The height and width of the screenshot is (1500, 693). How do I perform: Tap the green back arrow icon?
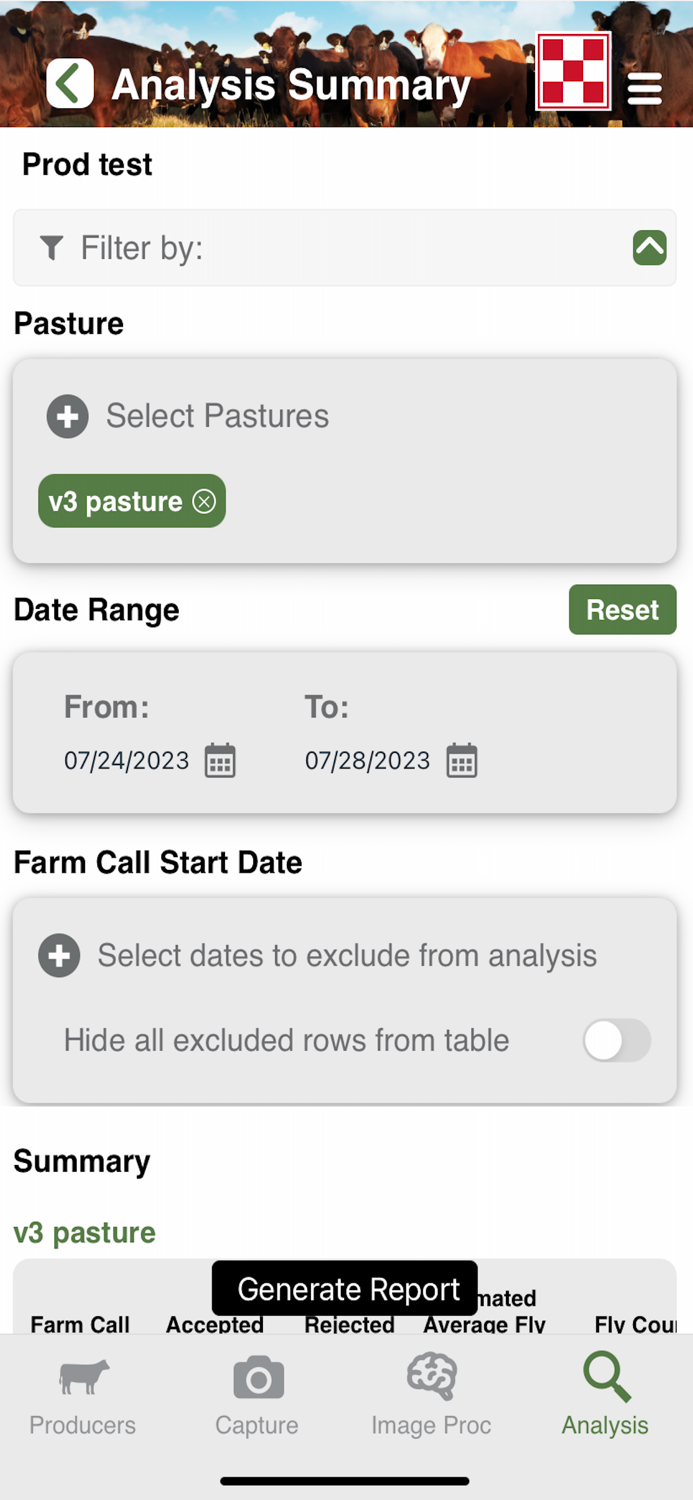[x=69, y=83]
